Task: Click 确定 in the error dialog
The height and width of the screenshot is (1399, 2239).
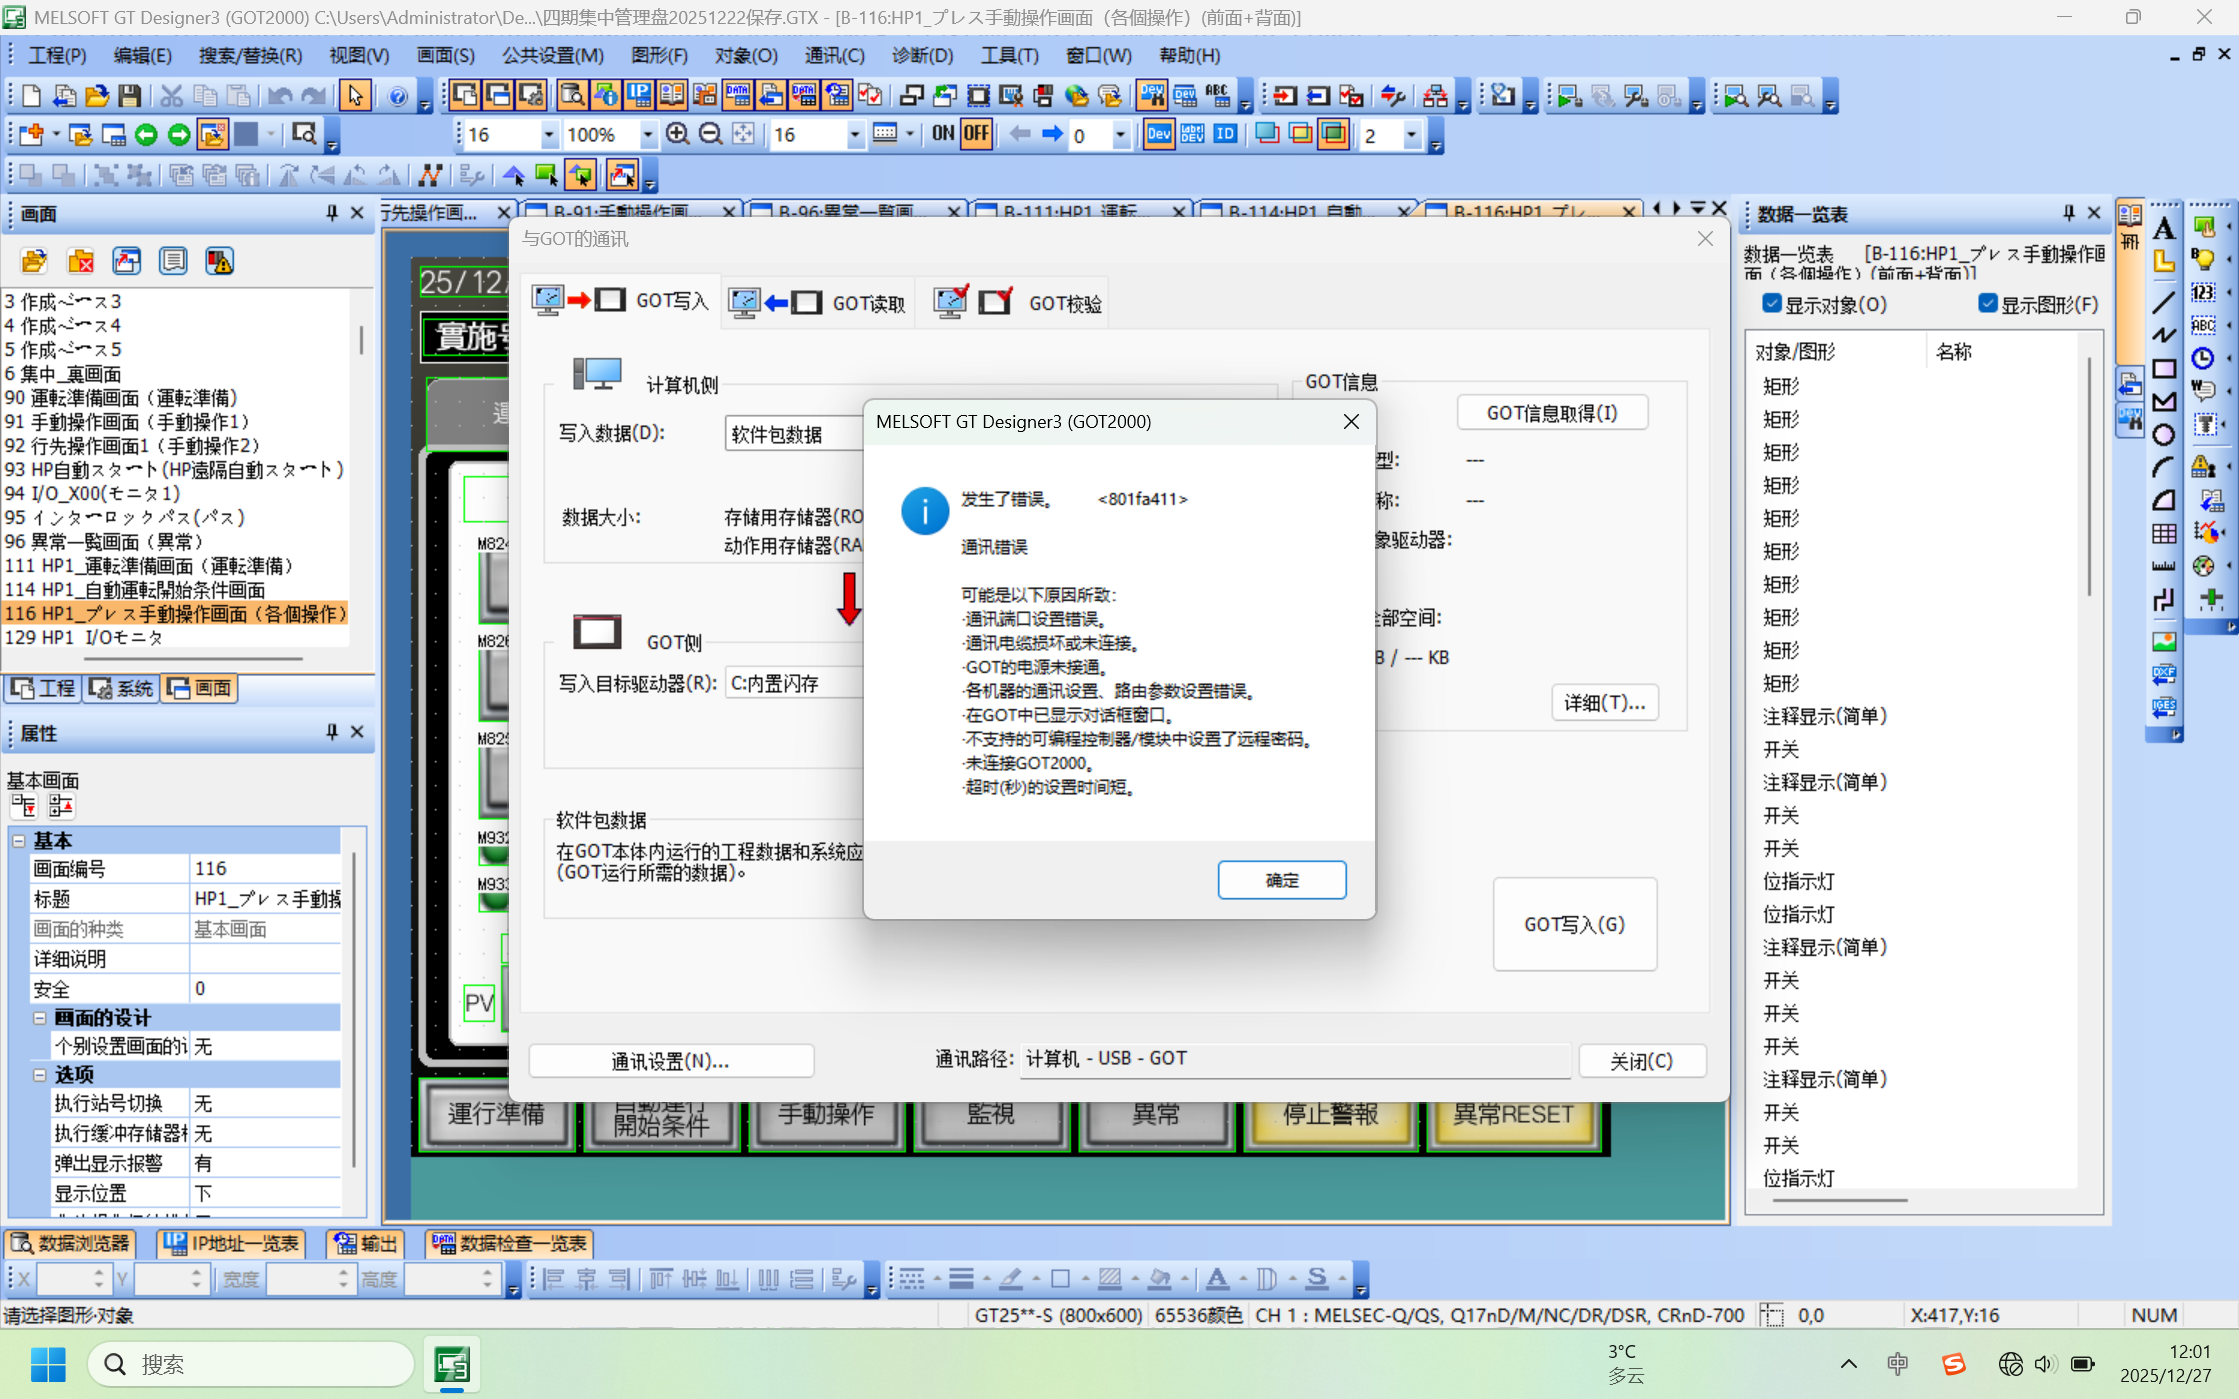Action: click(1281, 880)
